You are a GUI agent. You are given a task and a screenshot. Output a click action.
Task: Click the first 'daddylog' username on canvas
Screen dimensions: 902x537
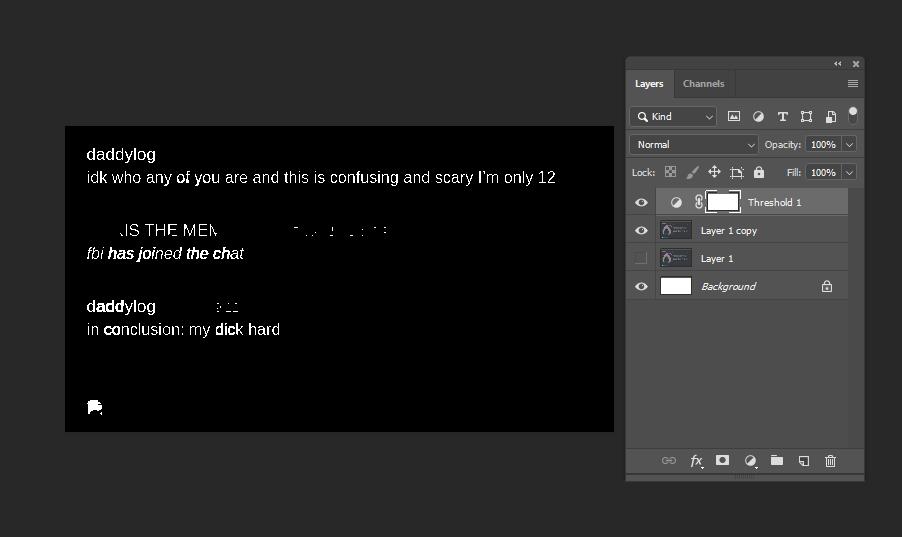pos(121,154)
